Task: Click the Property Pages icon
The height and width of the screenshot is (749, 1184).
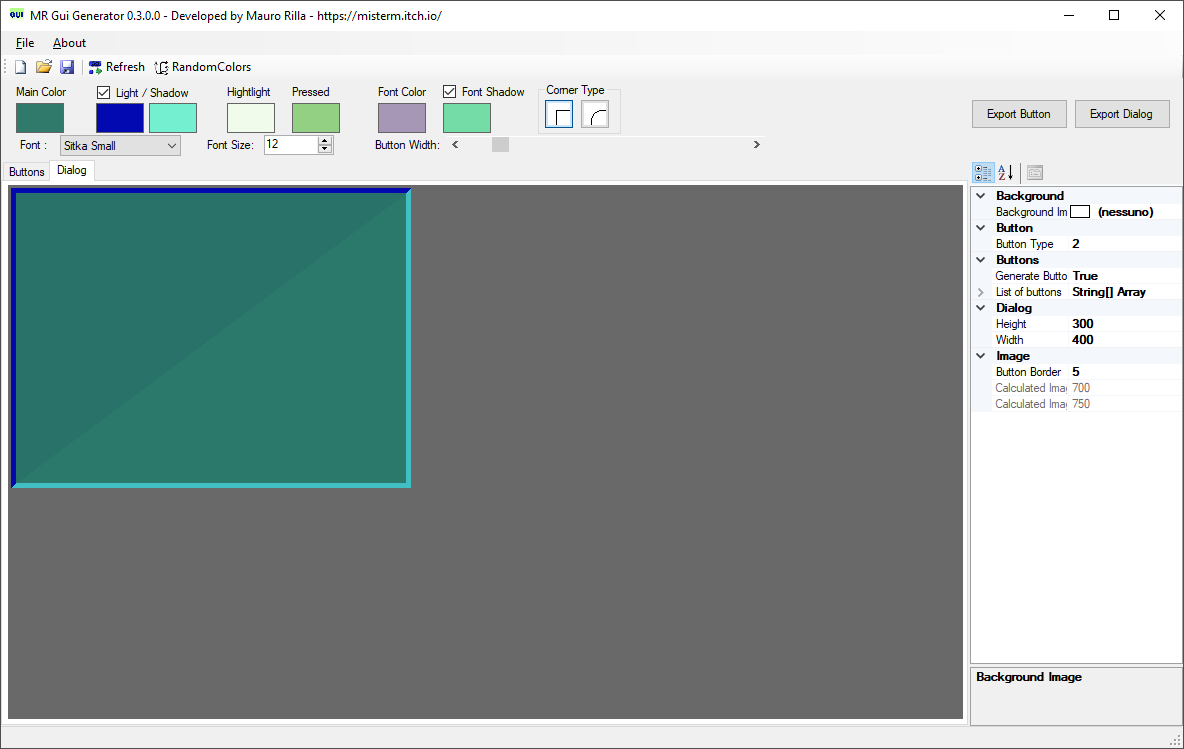Action: [1034, 173]
